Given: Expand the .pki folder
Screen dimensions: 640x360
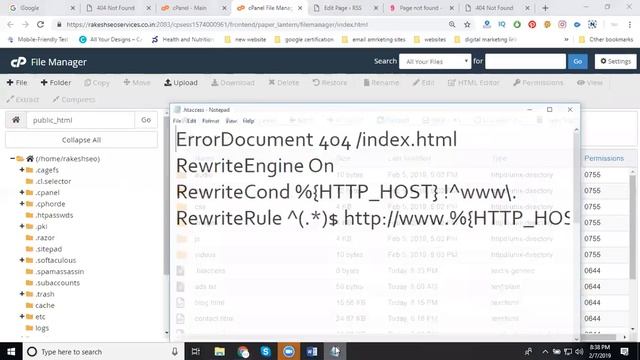Looking at the screenshot, I should click(22, 226).
